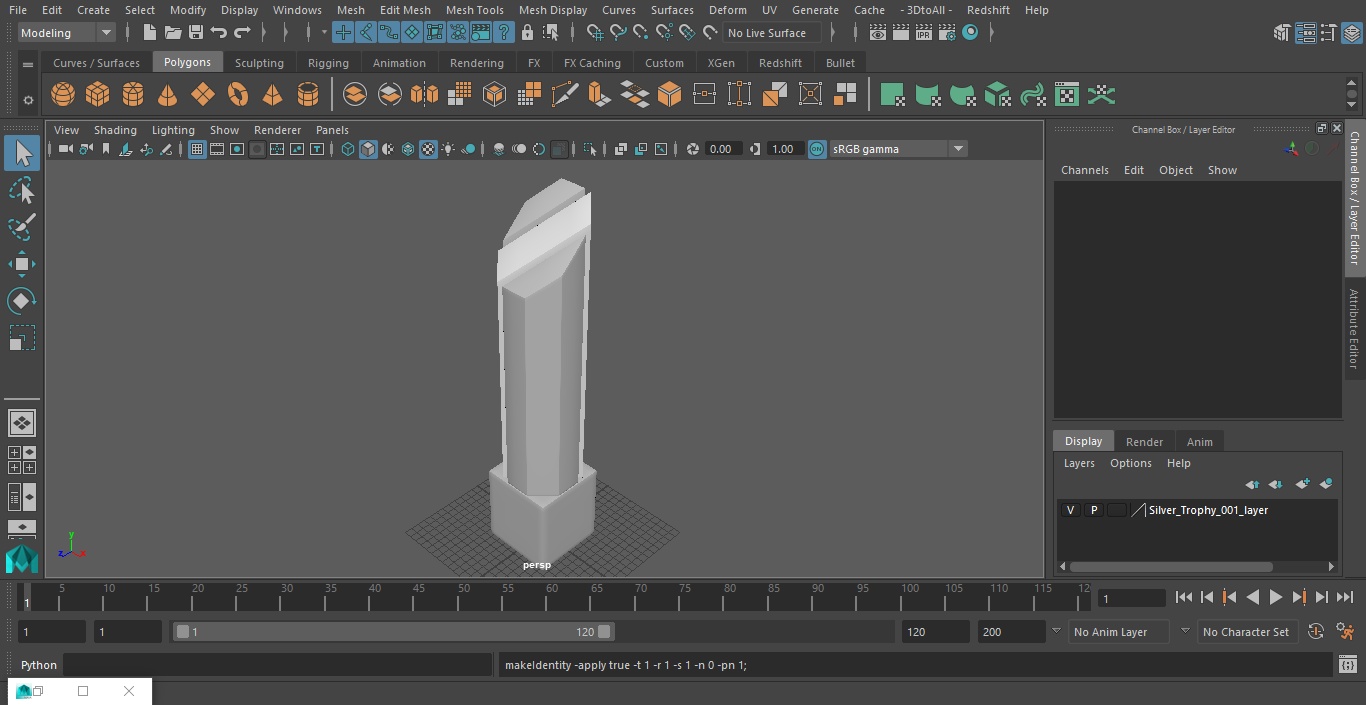Screen dimensions: 1366x705
Task: Click the Mirror geometry shelf icon
Action: tap(425, 95)
